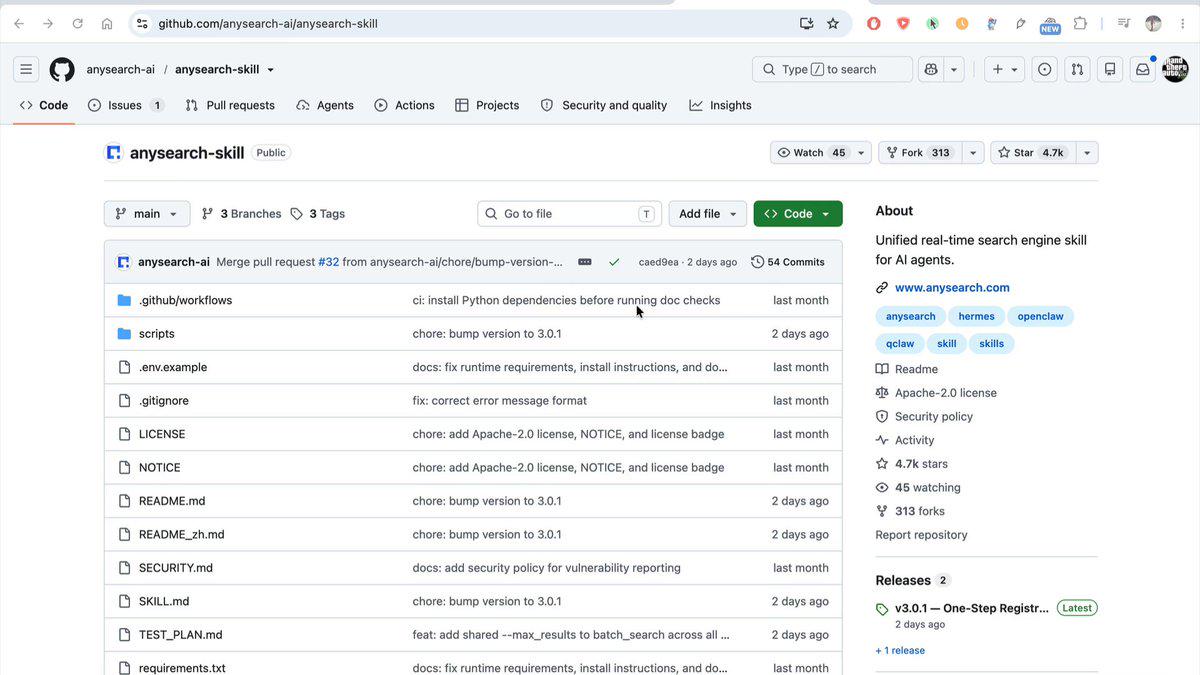Image resolution: width=1200 pixels, height=675 pixels.
Task: Expand the Watch options caret
Action: click(861, 153)
